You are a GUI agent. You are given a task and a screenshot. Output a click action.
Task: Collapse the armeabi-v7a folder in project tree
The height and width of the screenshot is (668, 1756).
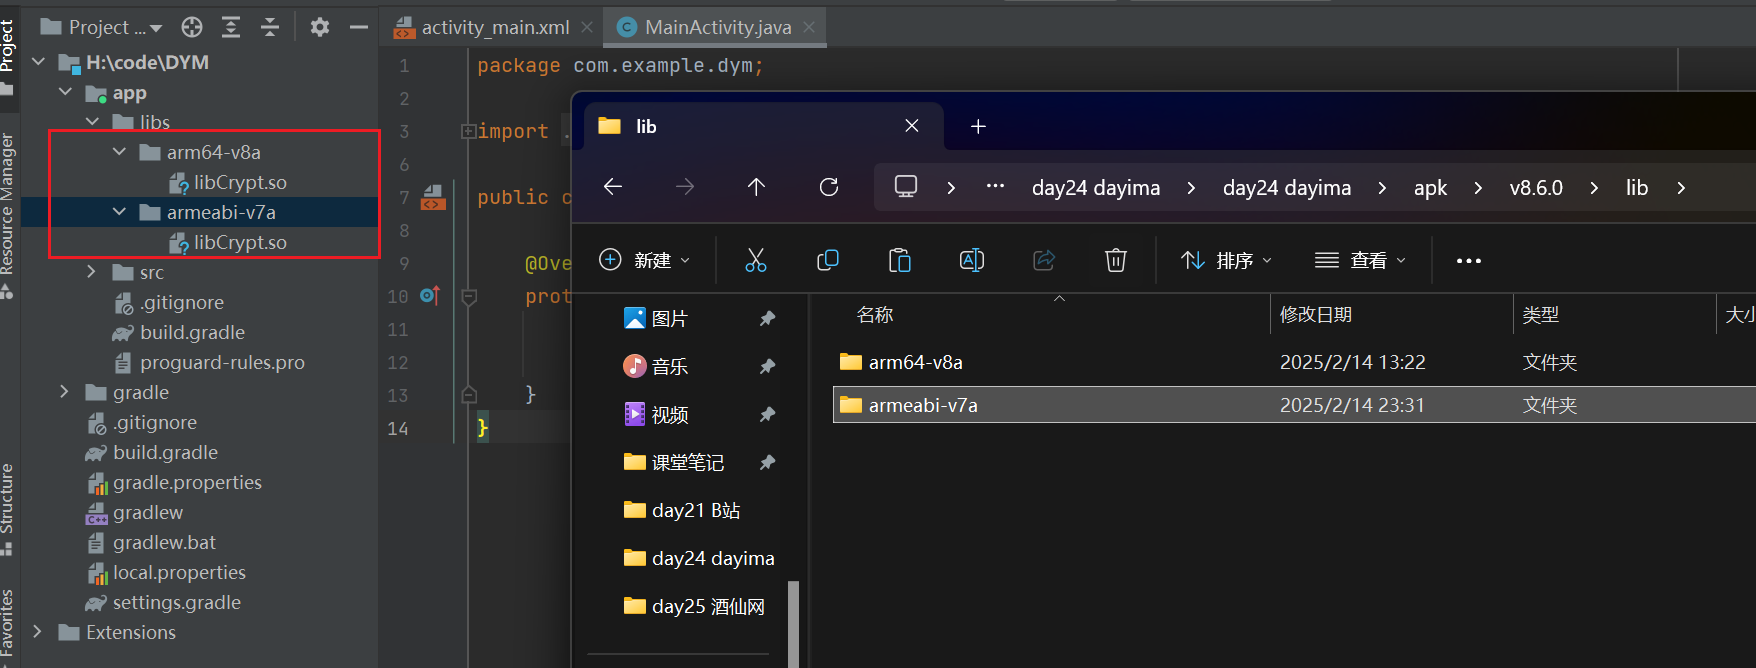120,212
